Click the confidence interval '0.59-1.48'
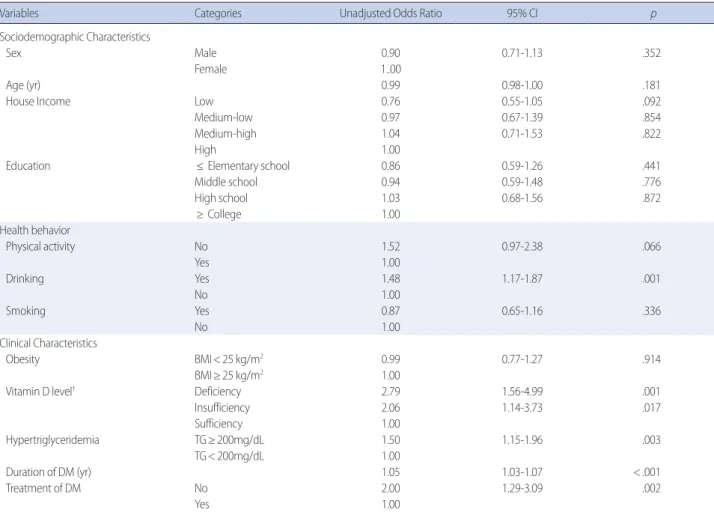The image size is (714, 515). point(522,182)
